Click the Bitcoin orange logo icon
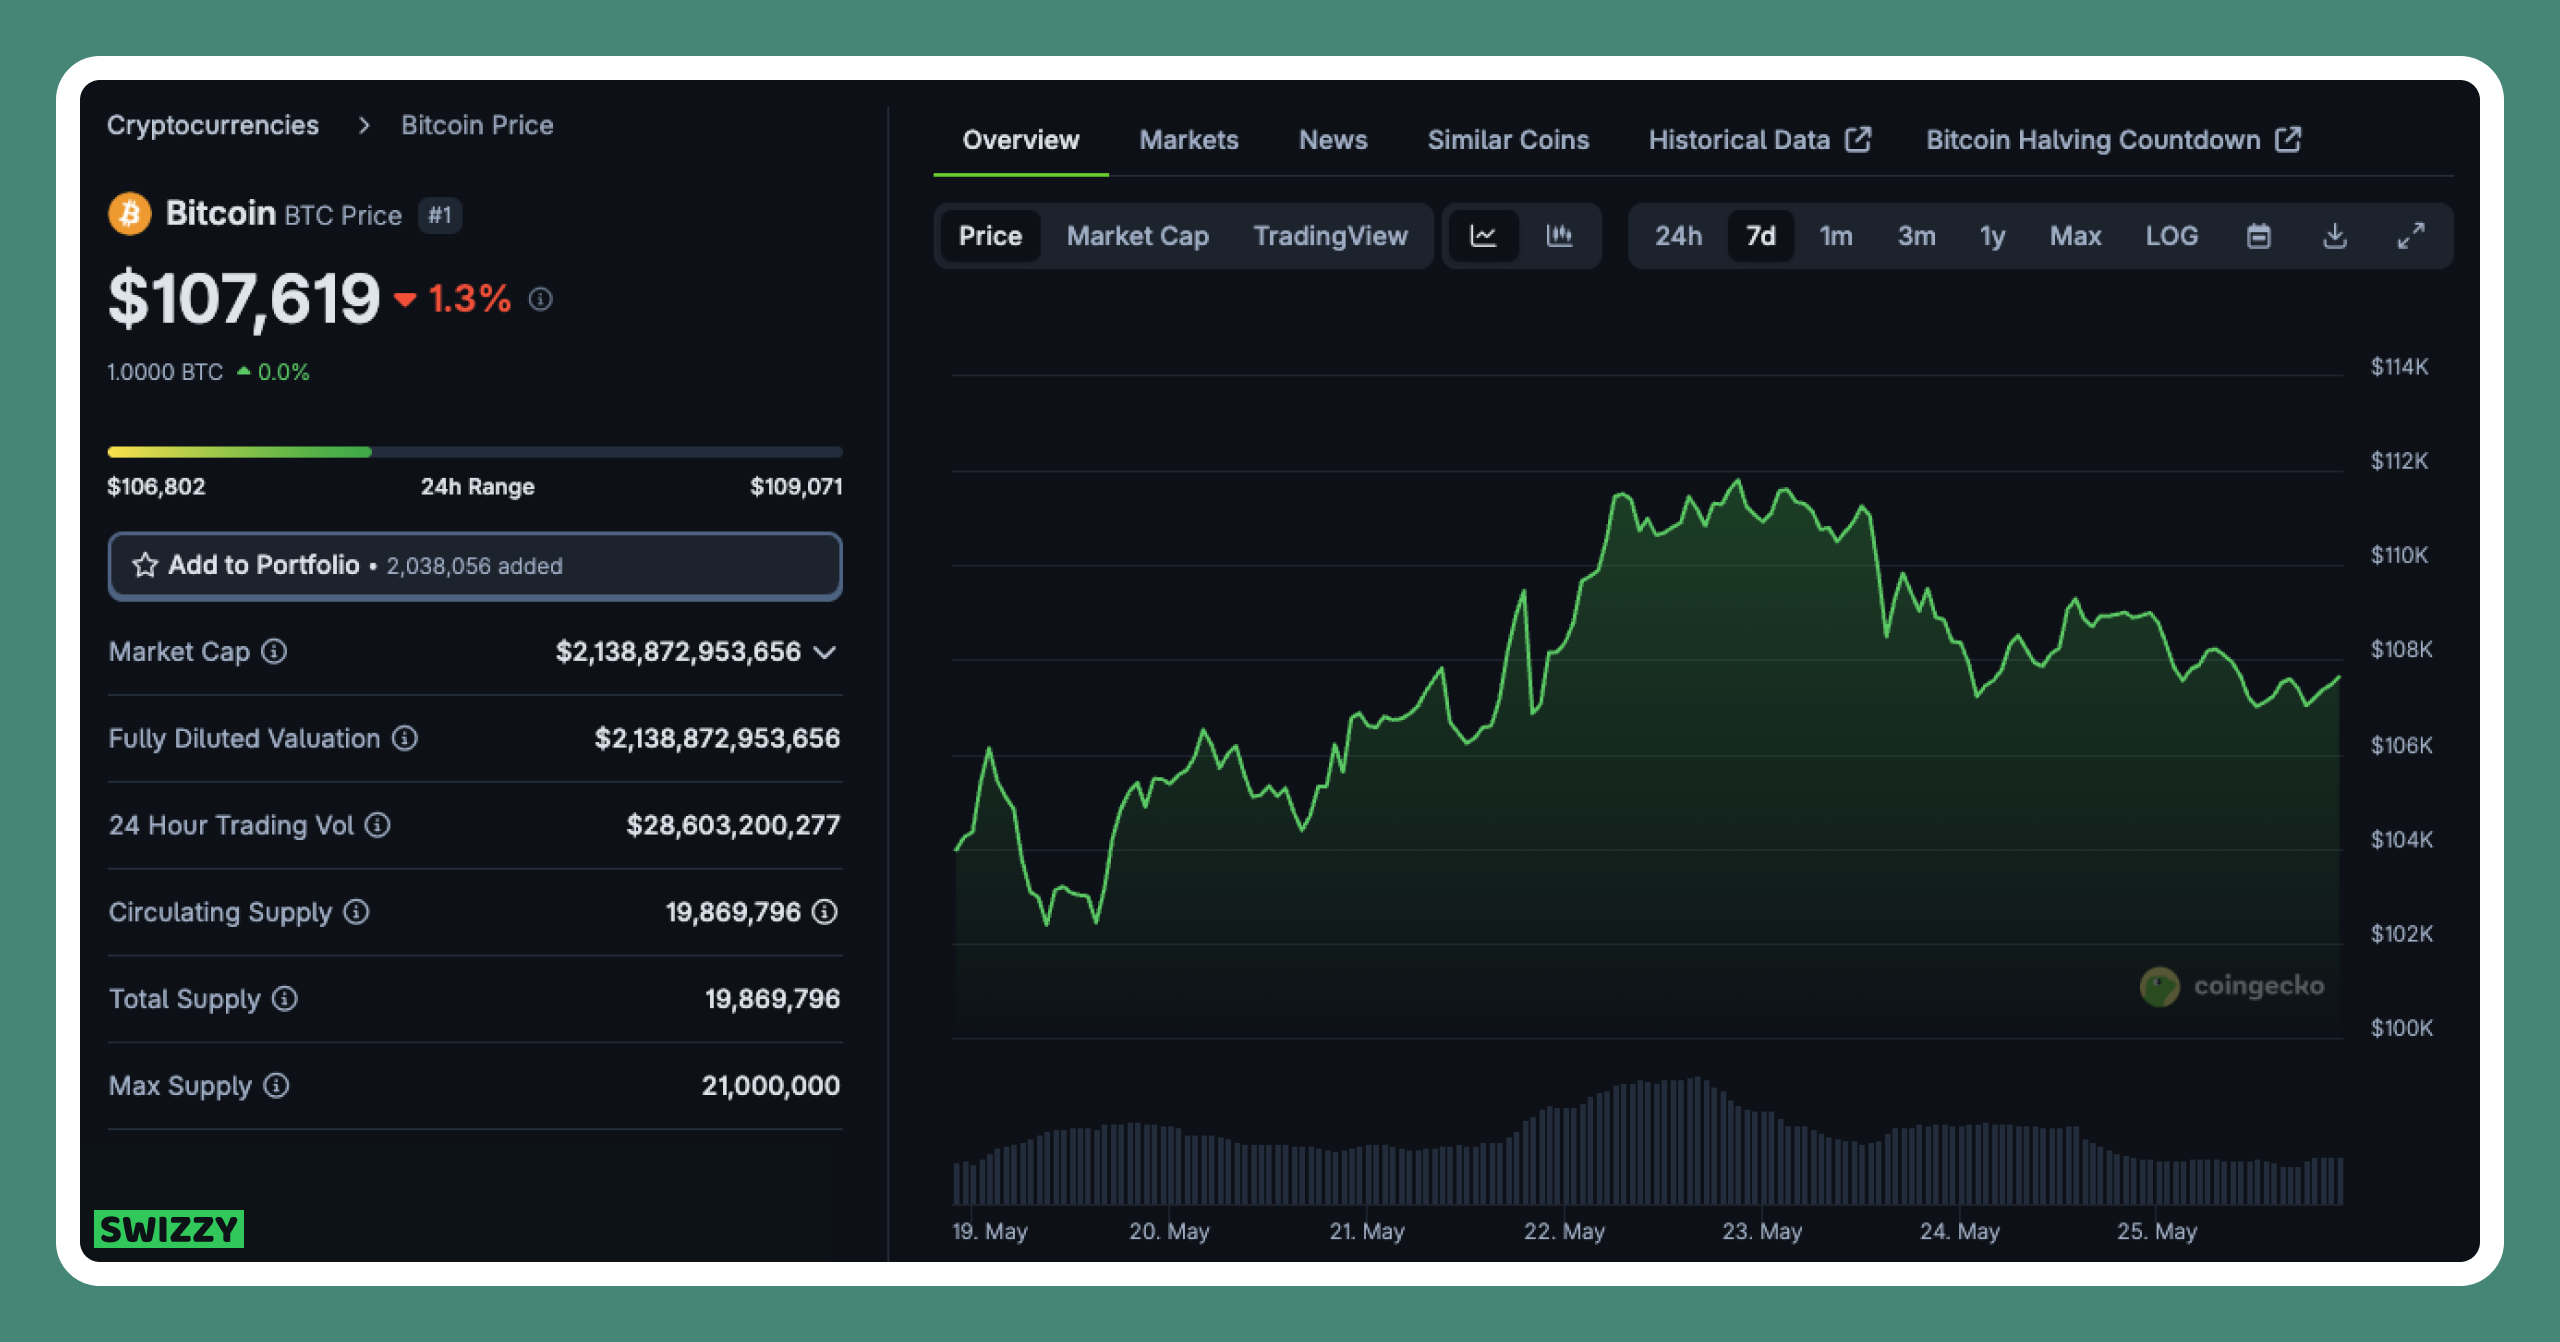2560x1342 pixels. [130, 214]
